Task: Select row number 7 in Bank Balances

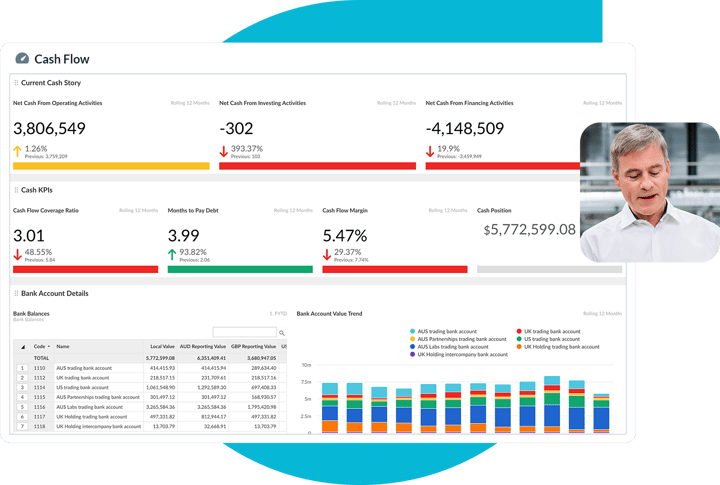Action: tap(22, 426)
